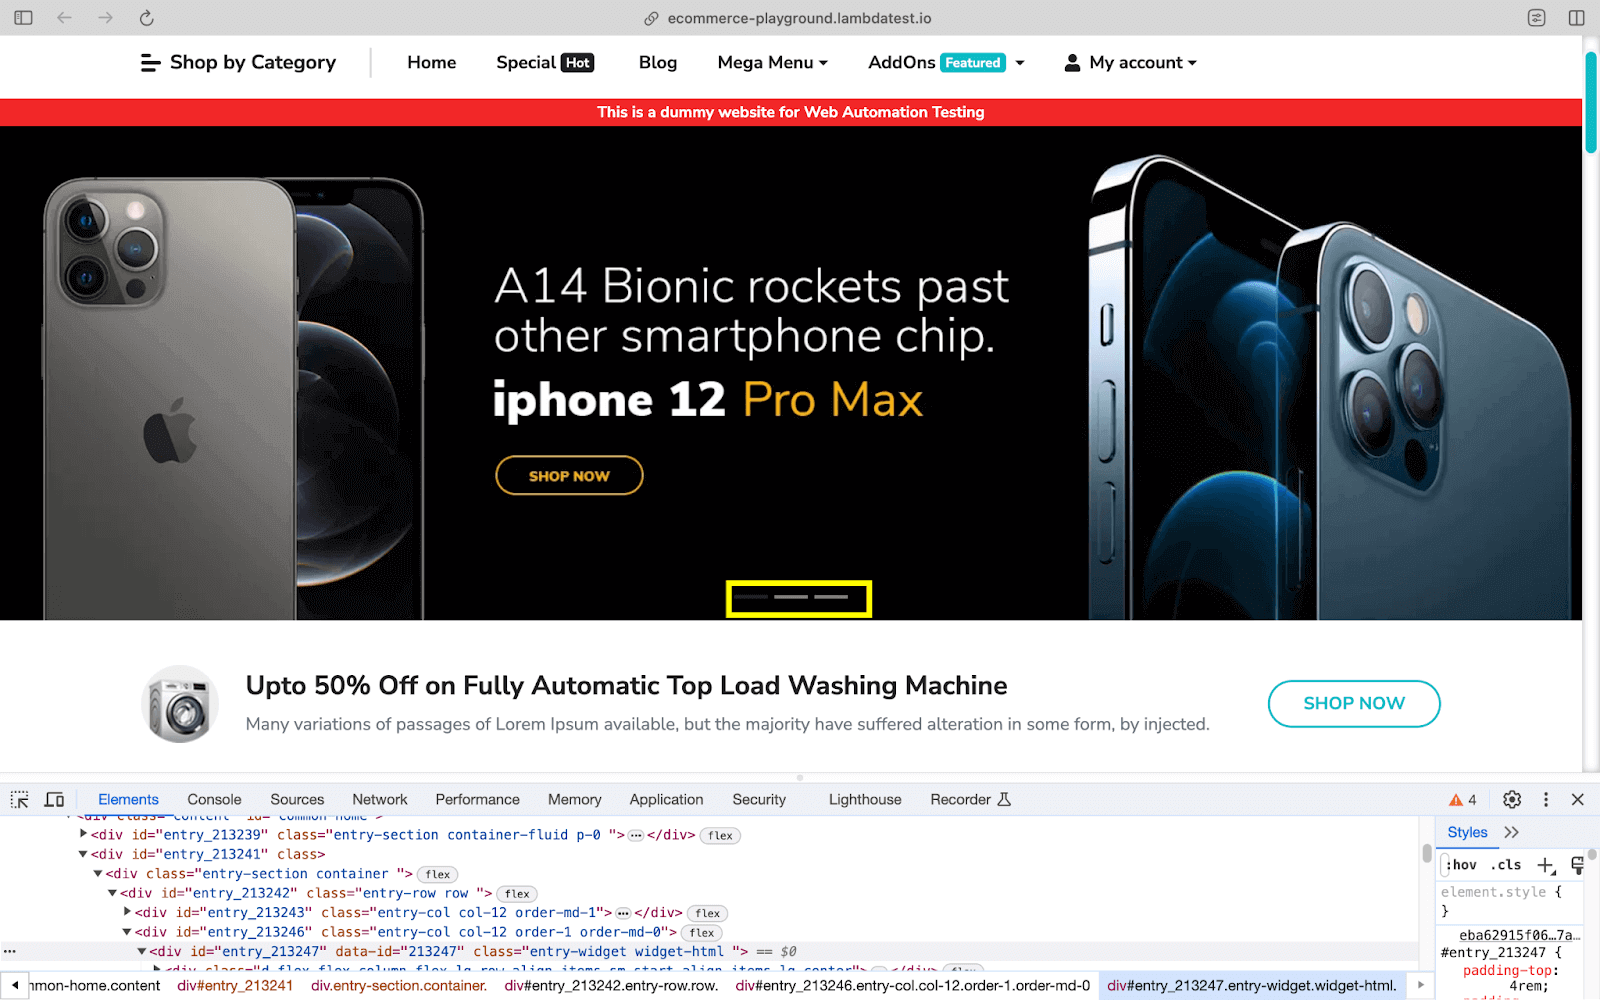This screenshot has width=1600, height=1000.
Task: Click the Shop by Category hamburger icon
Action: coord(150,63)
